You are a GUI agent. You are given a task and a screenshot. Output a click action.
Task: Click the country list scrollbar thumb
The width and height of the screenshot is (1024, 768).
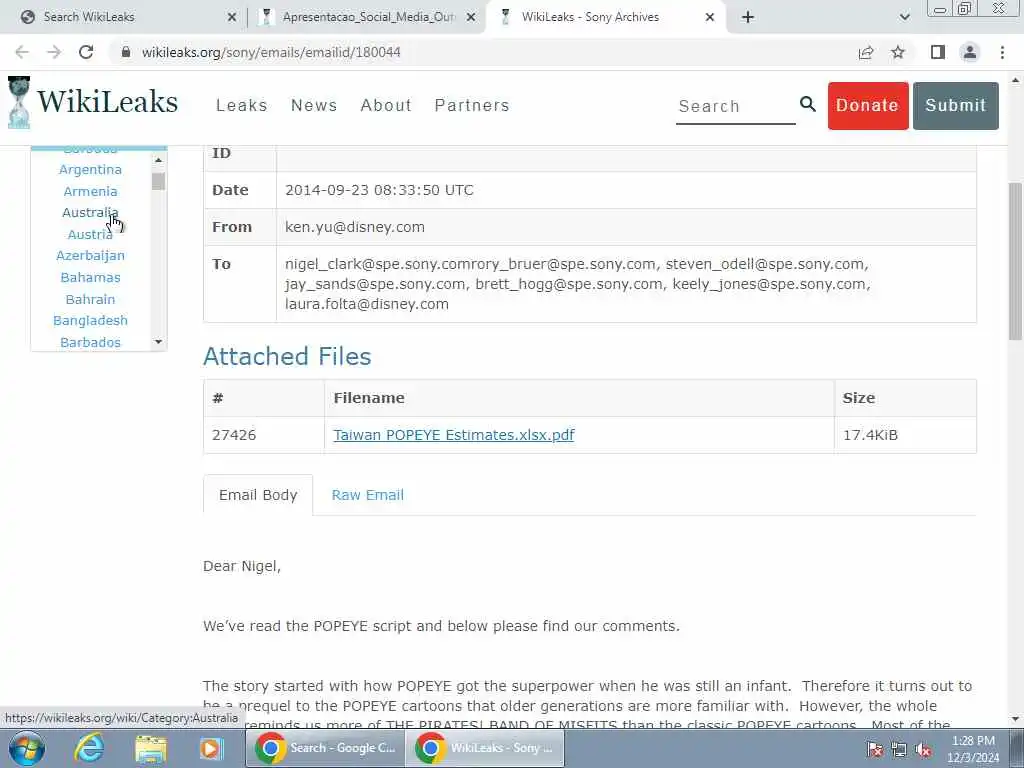pos(159,182)
